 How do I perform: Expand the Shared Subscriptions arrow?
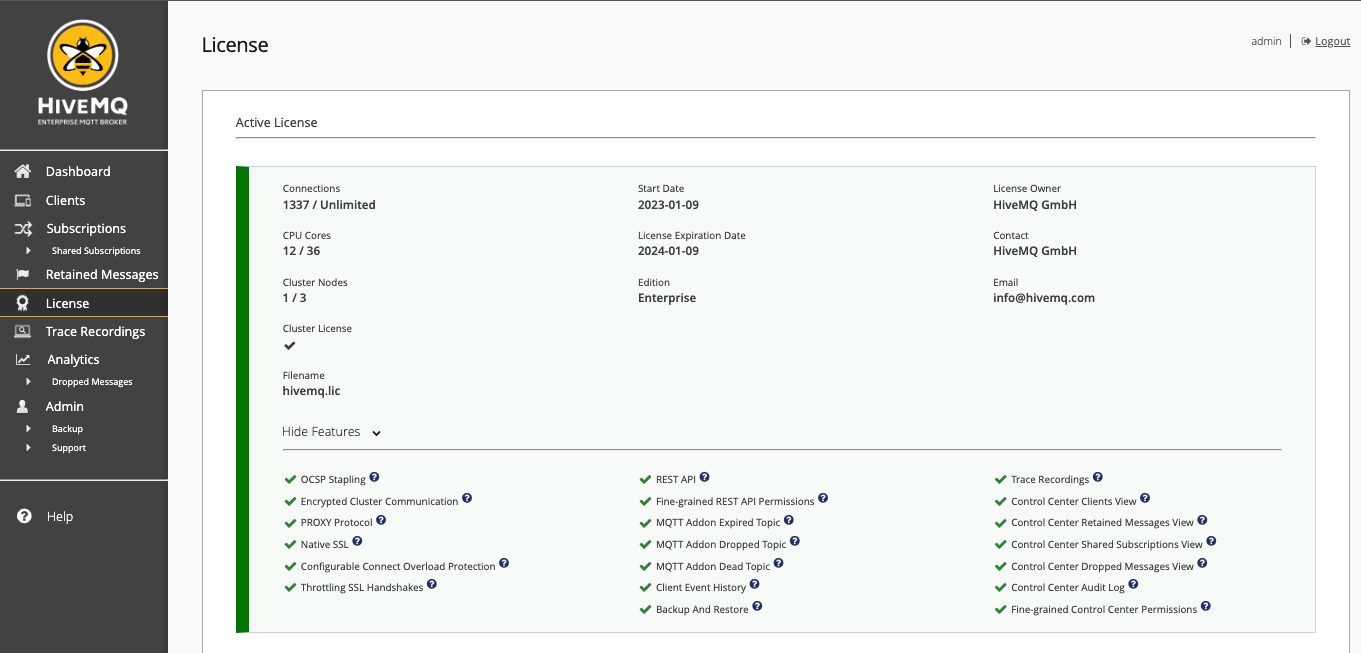point(28,250)
